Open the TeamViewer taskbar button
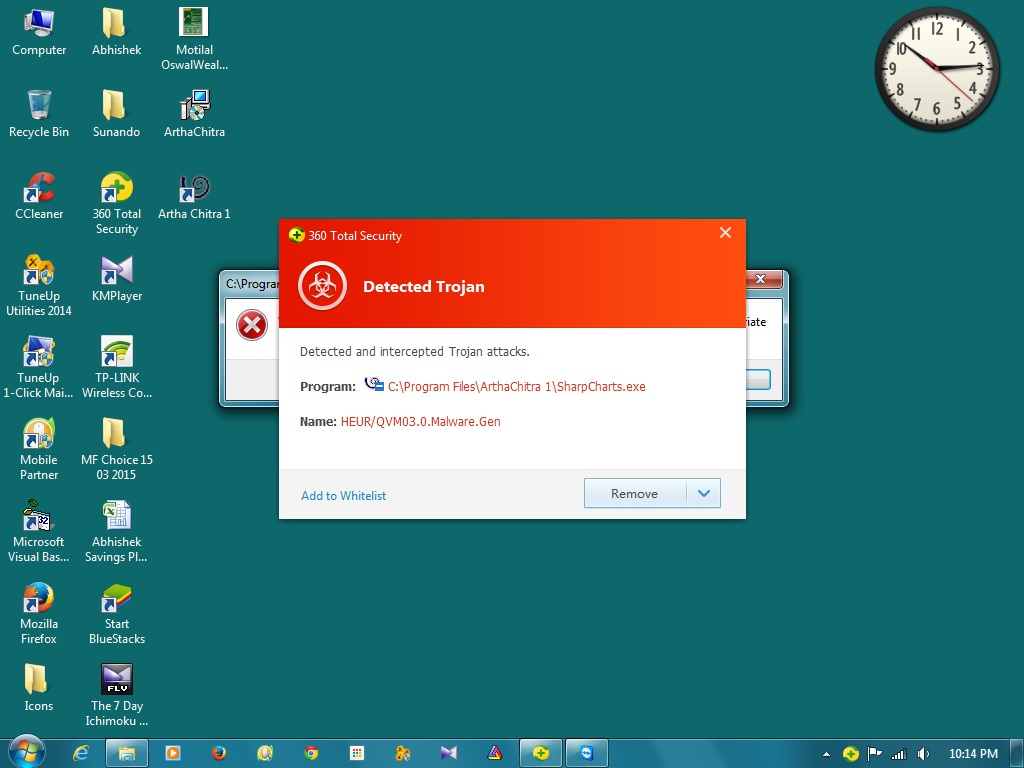Viewport: 1024px width, 768px height. 586,753
